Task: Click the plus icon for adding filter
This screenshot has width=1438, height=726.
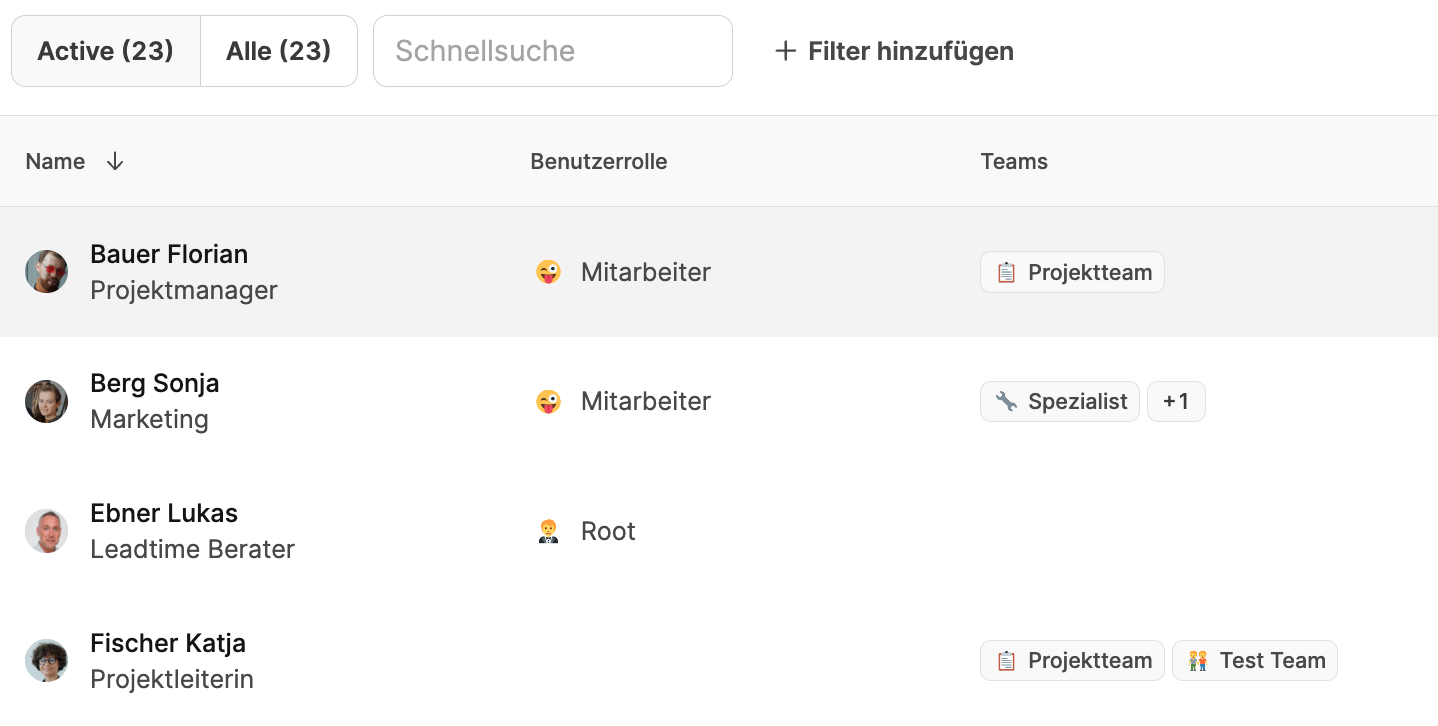Action: pos(786,51)
